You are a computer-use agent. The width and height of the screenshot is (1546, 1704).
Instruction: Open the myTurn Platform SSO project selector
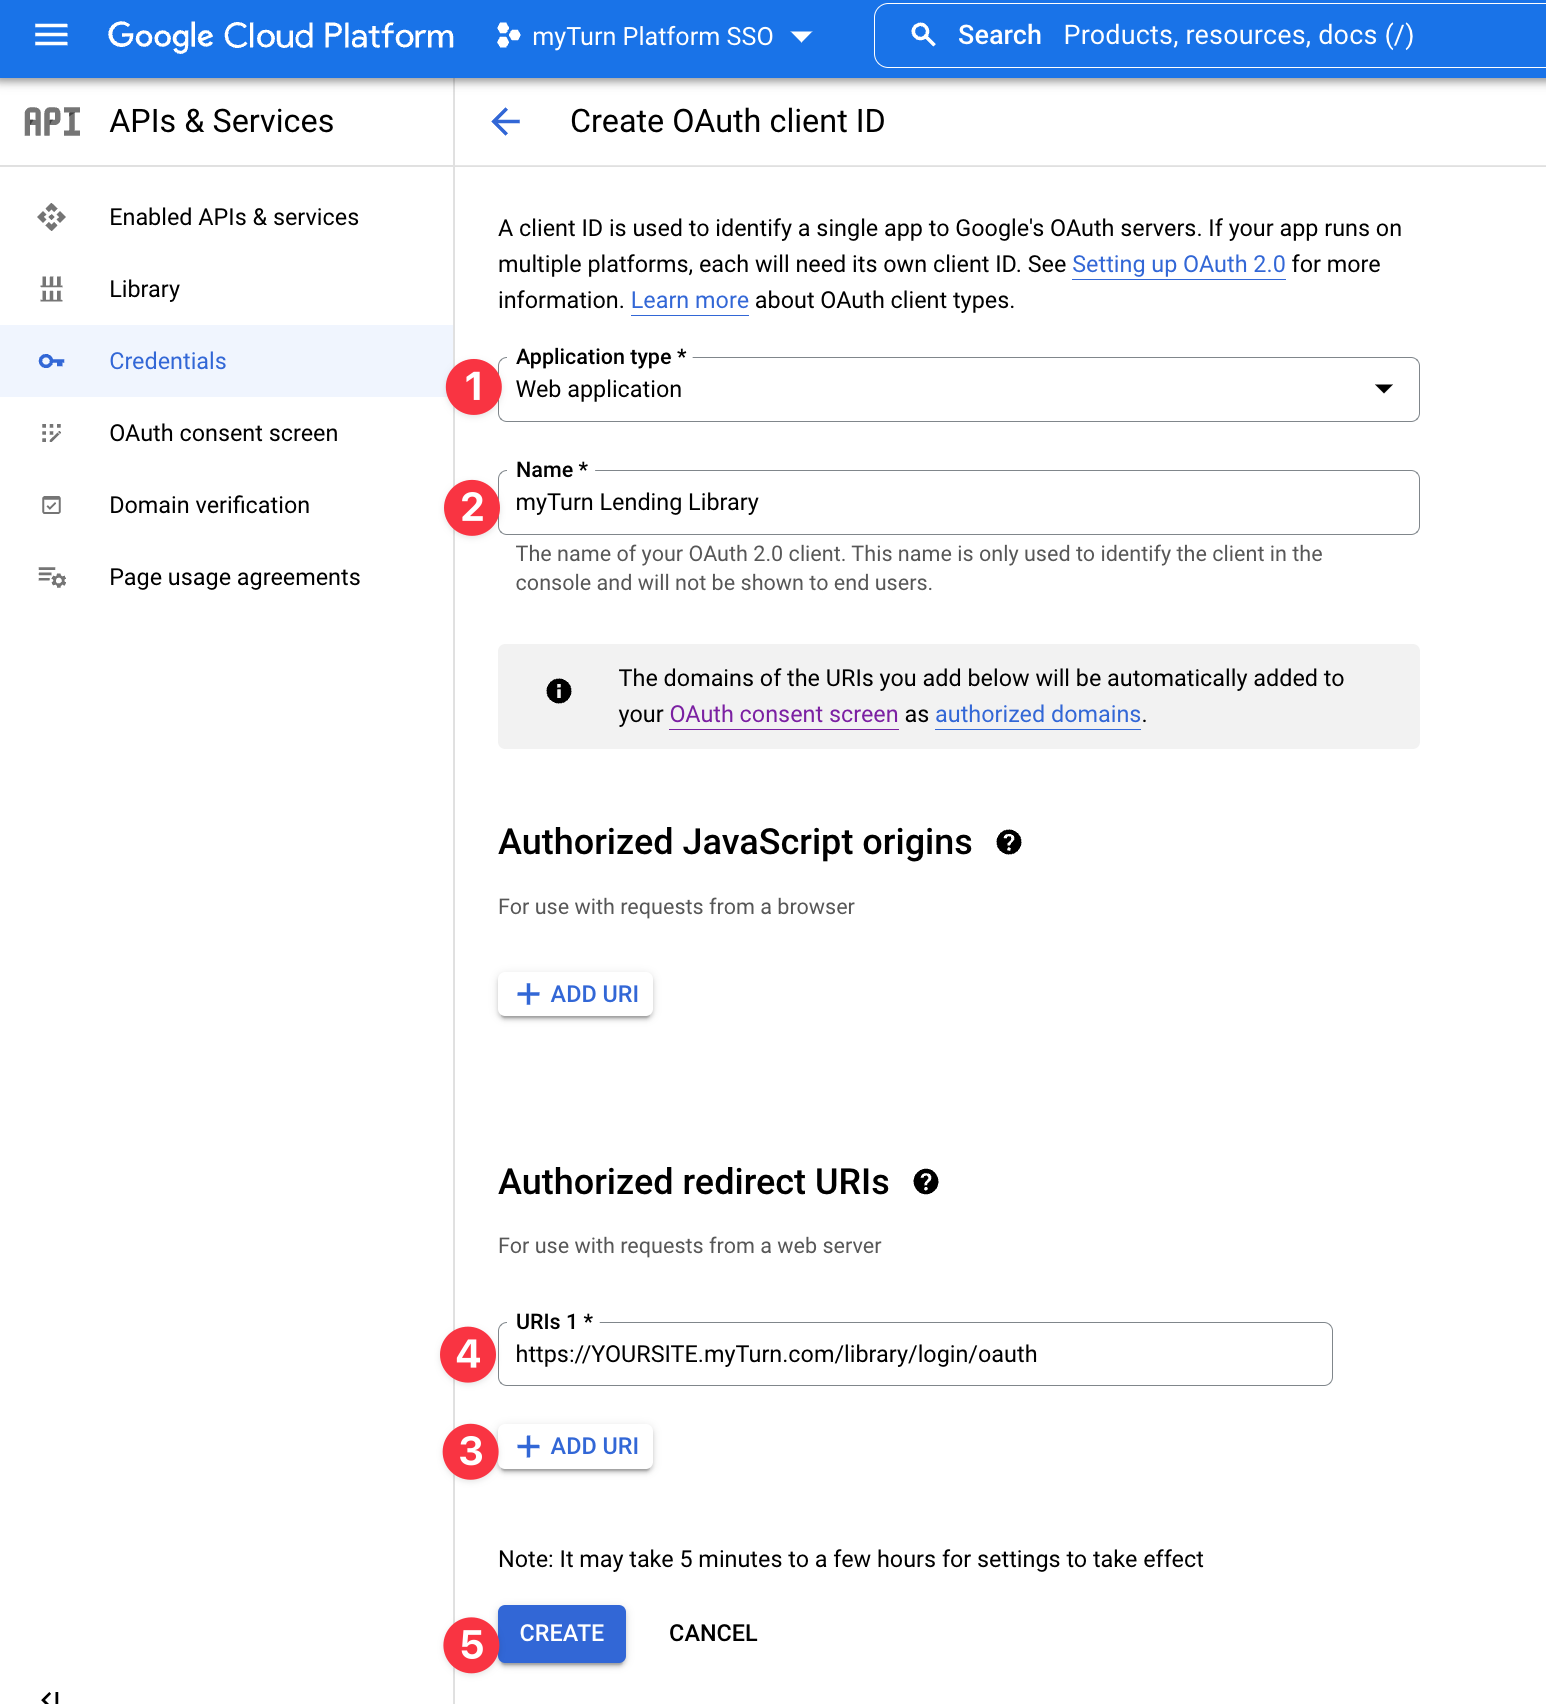pos(654,37)
